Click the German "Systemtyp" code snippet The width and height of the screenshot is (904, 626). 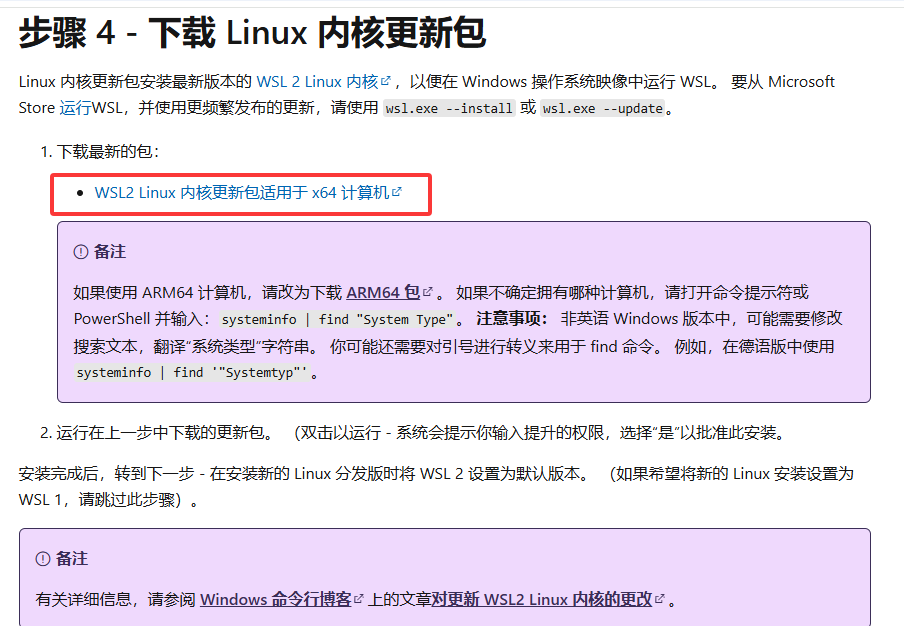(191, 372)
